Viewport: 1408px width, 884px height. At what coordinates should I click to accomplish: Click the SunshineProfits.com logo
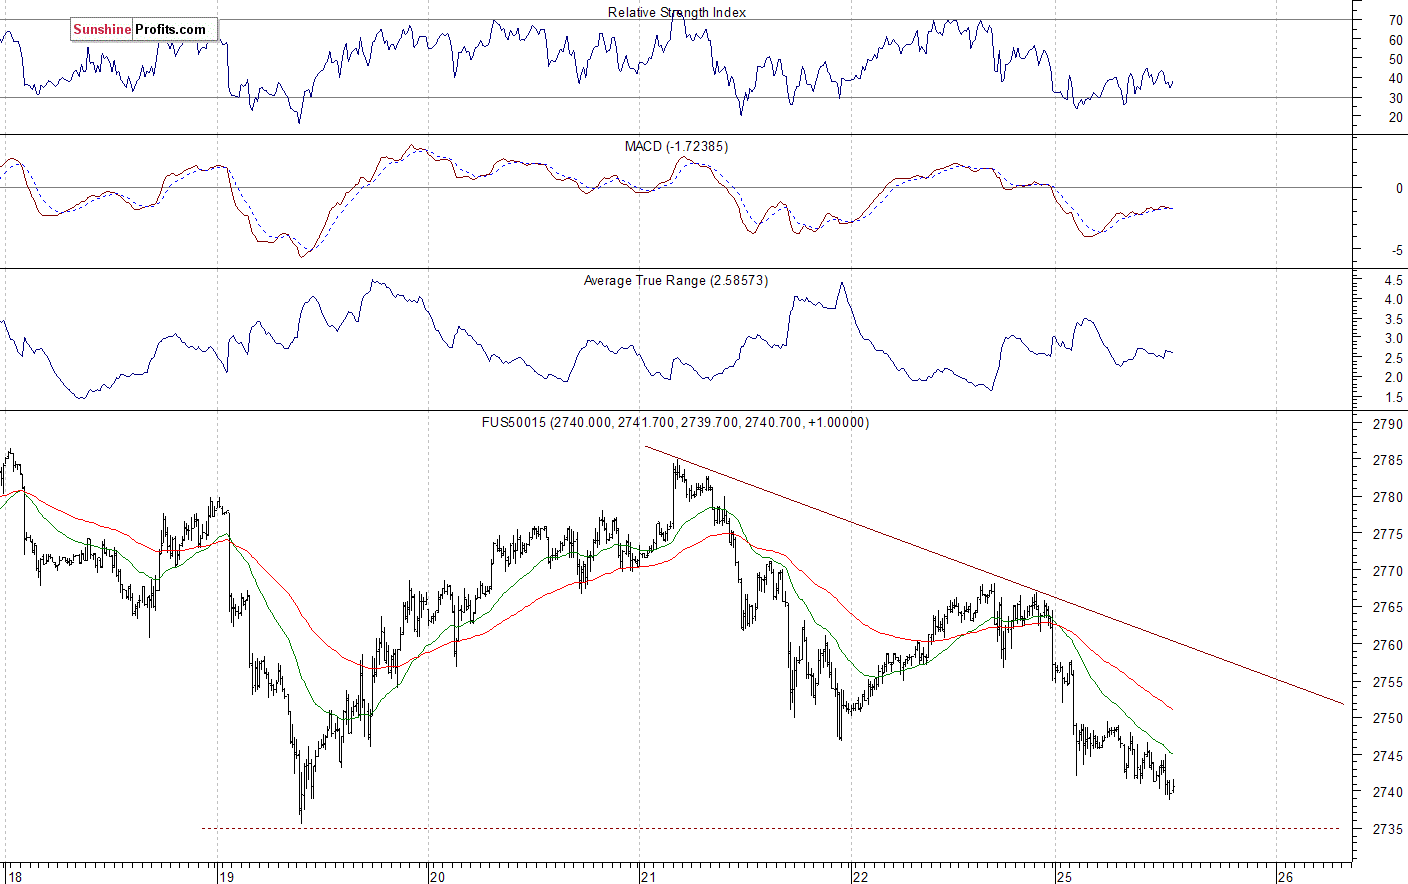[x=144, y=29]
